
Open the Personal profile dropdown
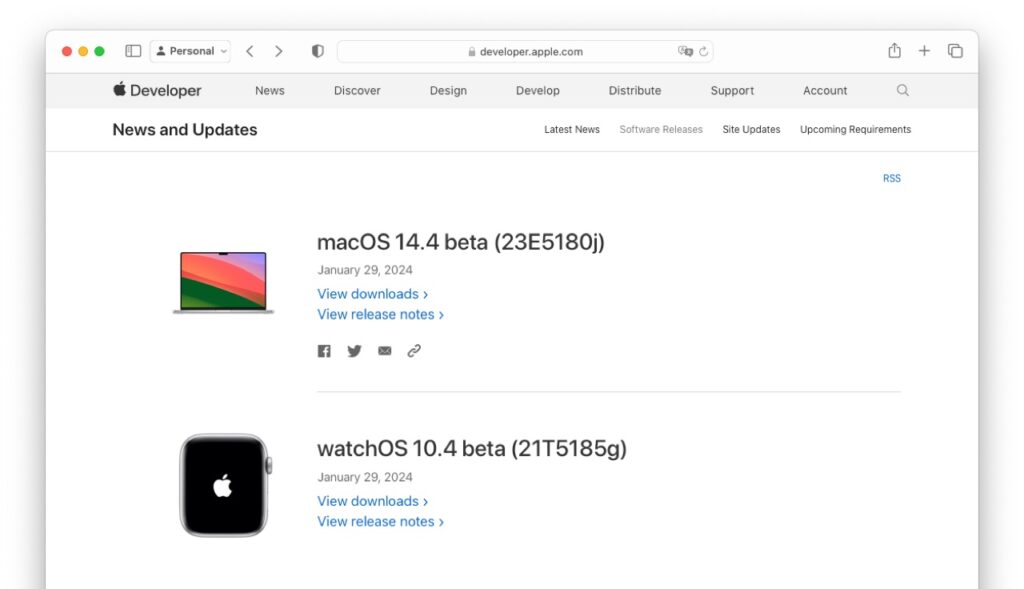click(x=190, y=50)
